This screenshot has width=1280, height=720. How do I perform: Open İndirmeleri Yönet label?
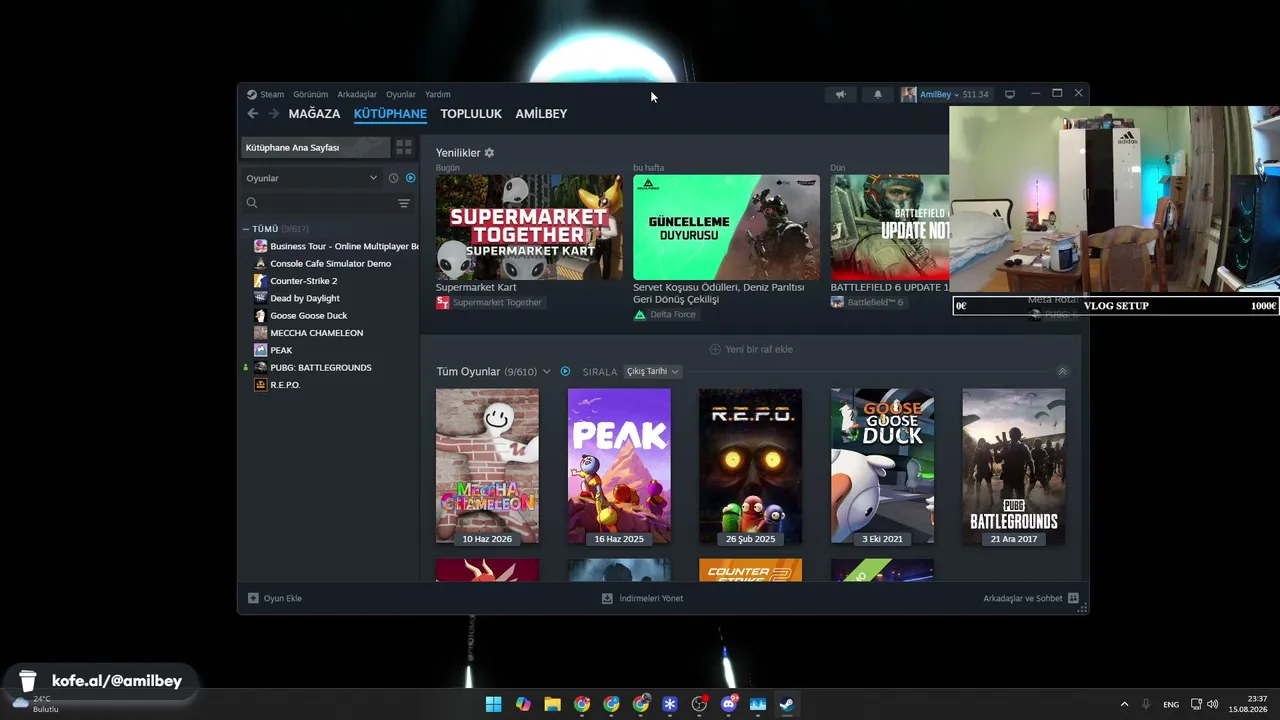coord(651,598)
